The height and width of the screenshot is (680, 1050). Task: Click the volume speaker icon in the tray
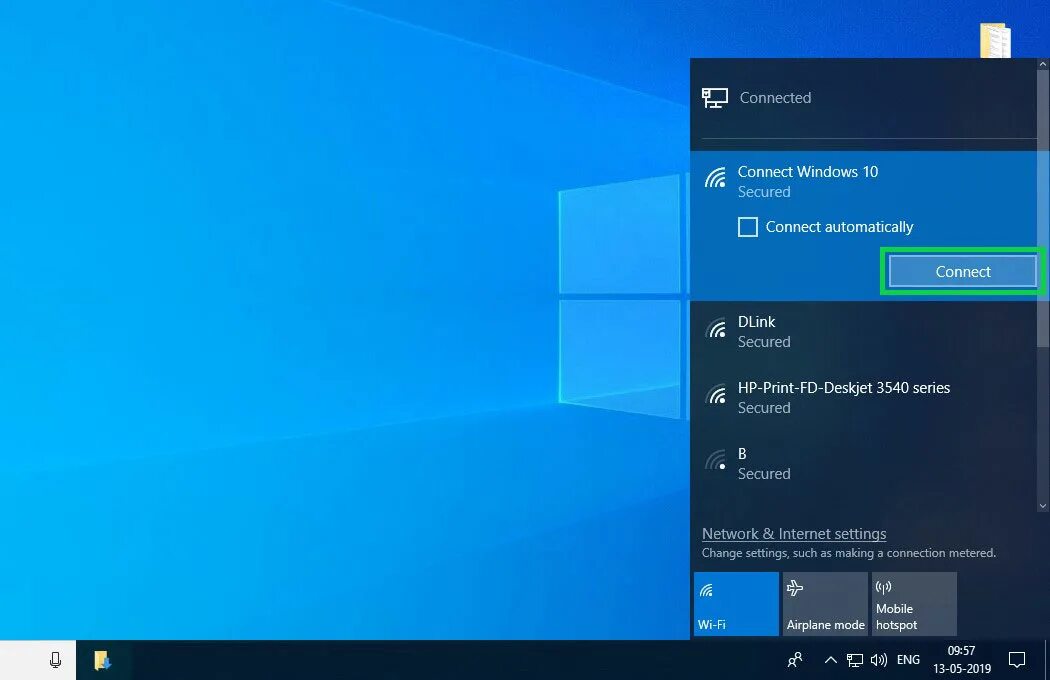(x=879, y=660)
